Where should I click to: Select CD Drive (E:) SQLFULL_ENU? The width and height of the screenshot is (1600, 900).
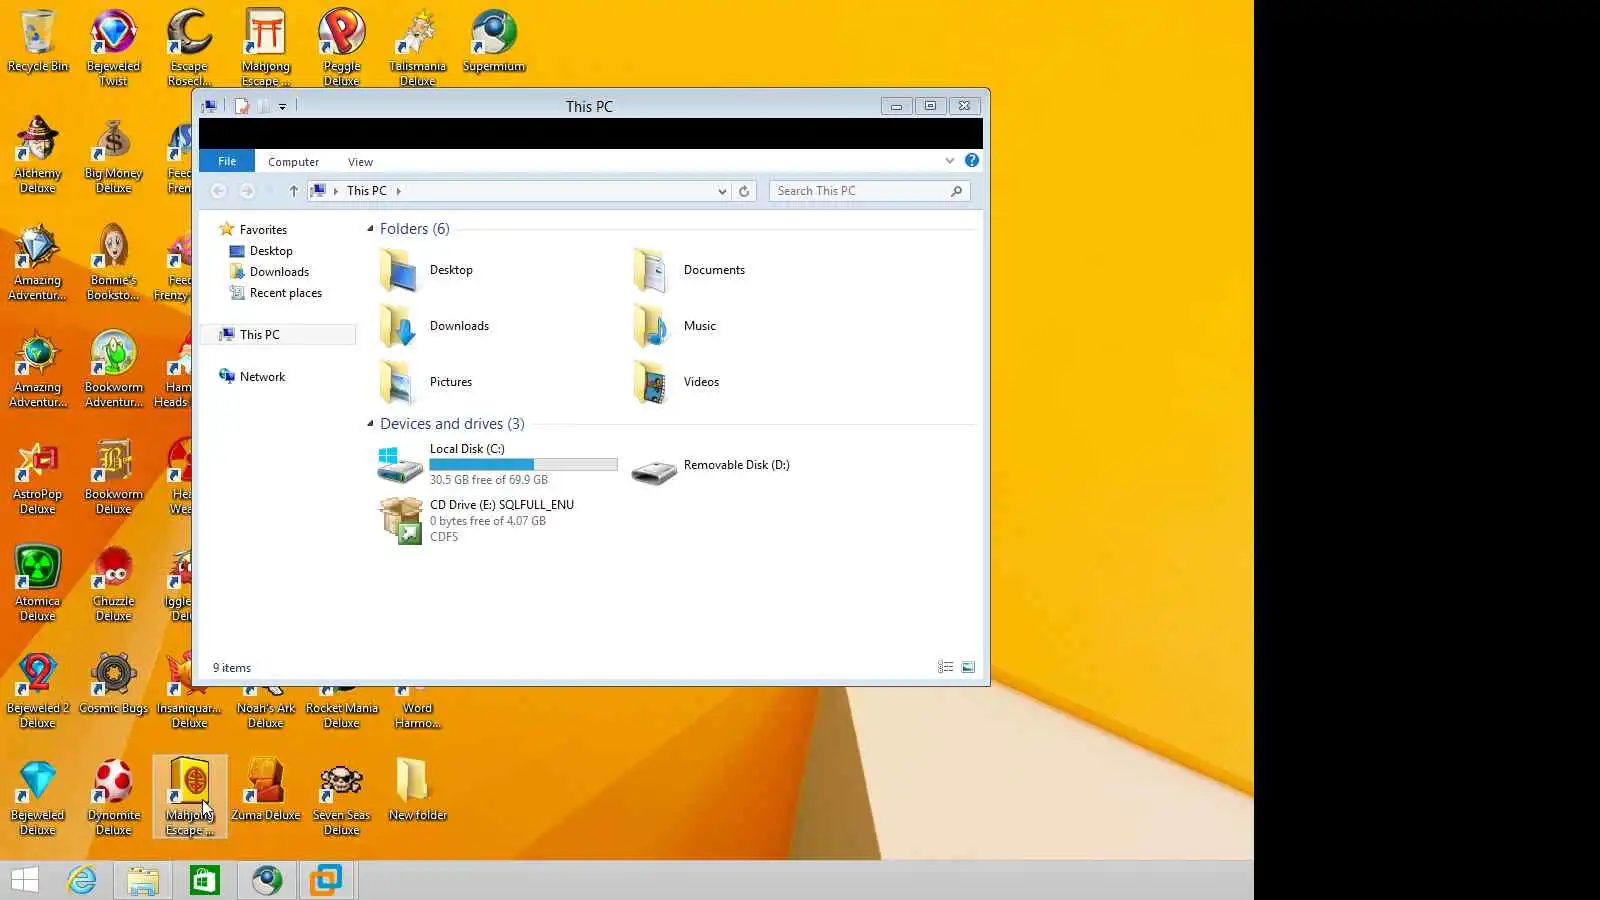tap(477, 521)
